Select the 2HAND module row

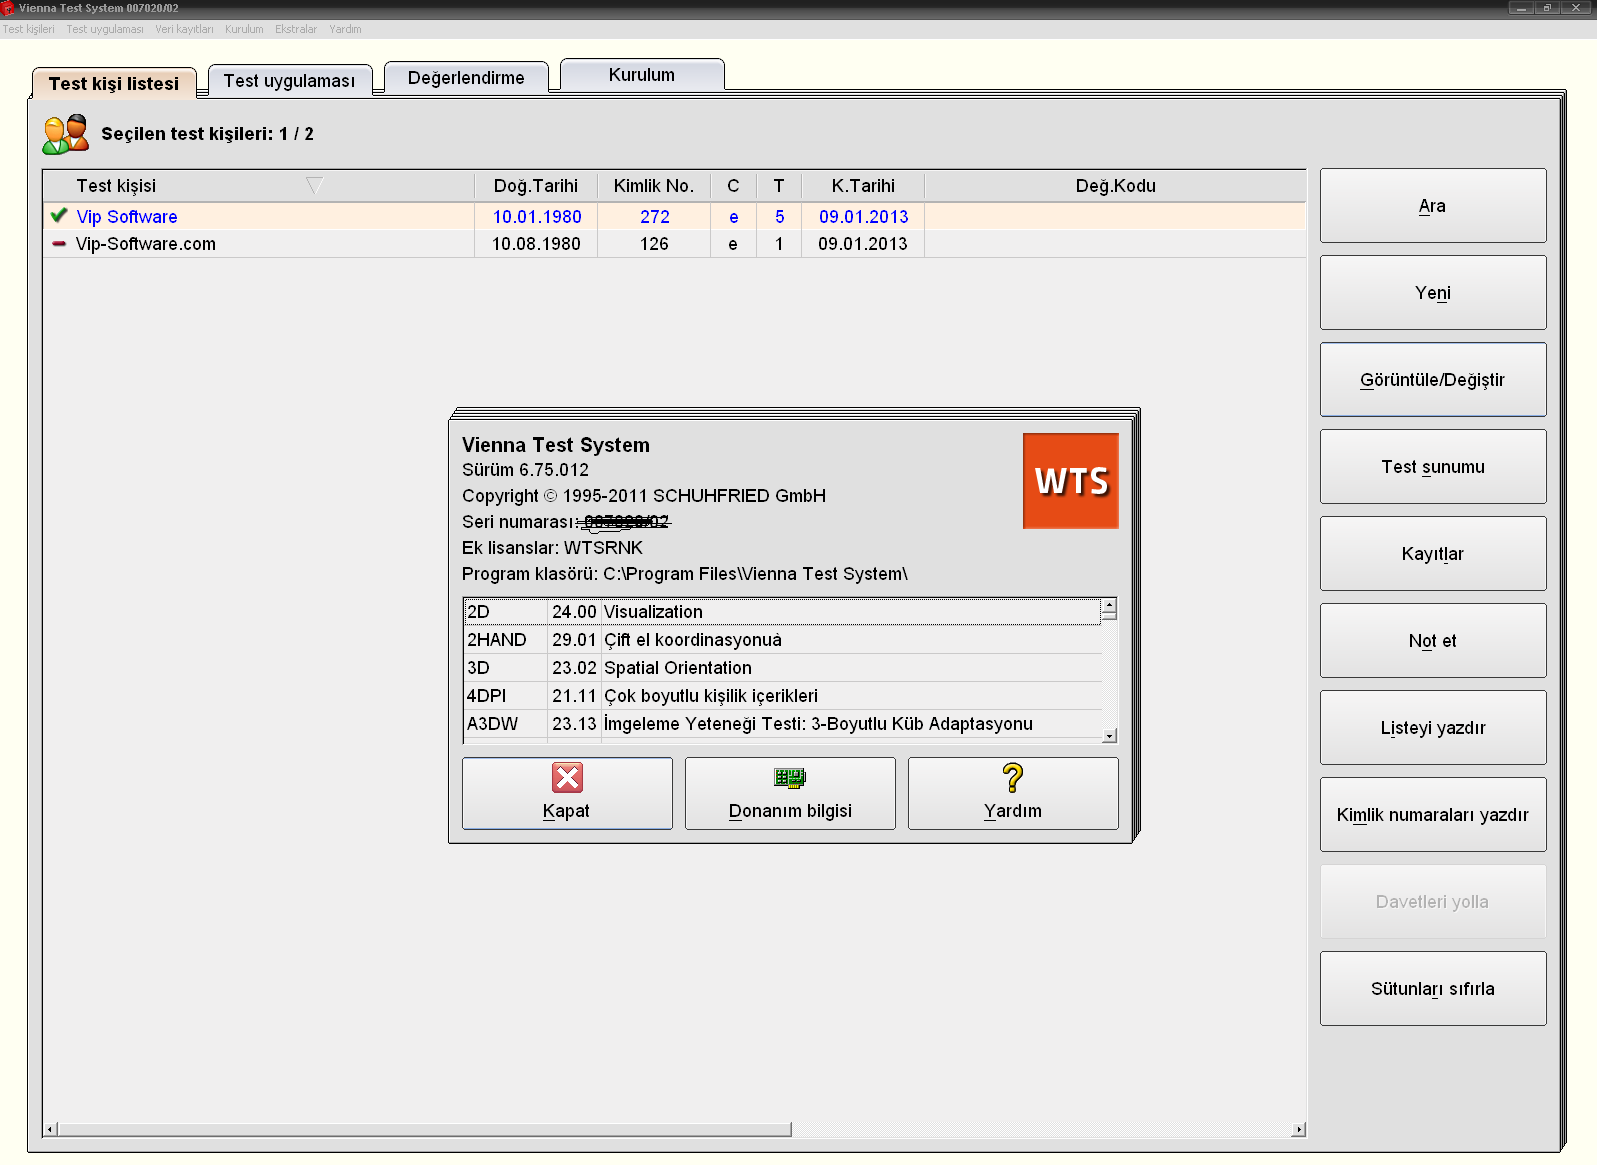tap(783, 640)
